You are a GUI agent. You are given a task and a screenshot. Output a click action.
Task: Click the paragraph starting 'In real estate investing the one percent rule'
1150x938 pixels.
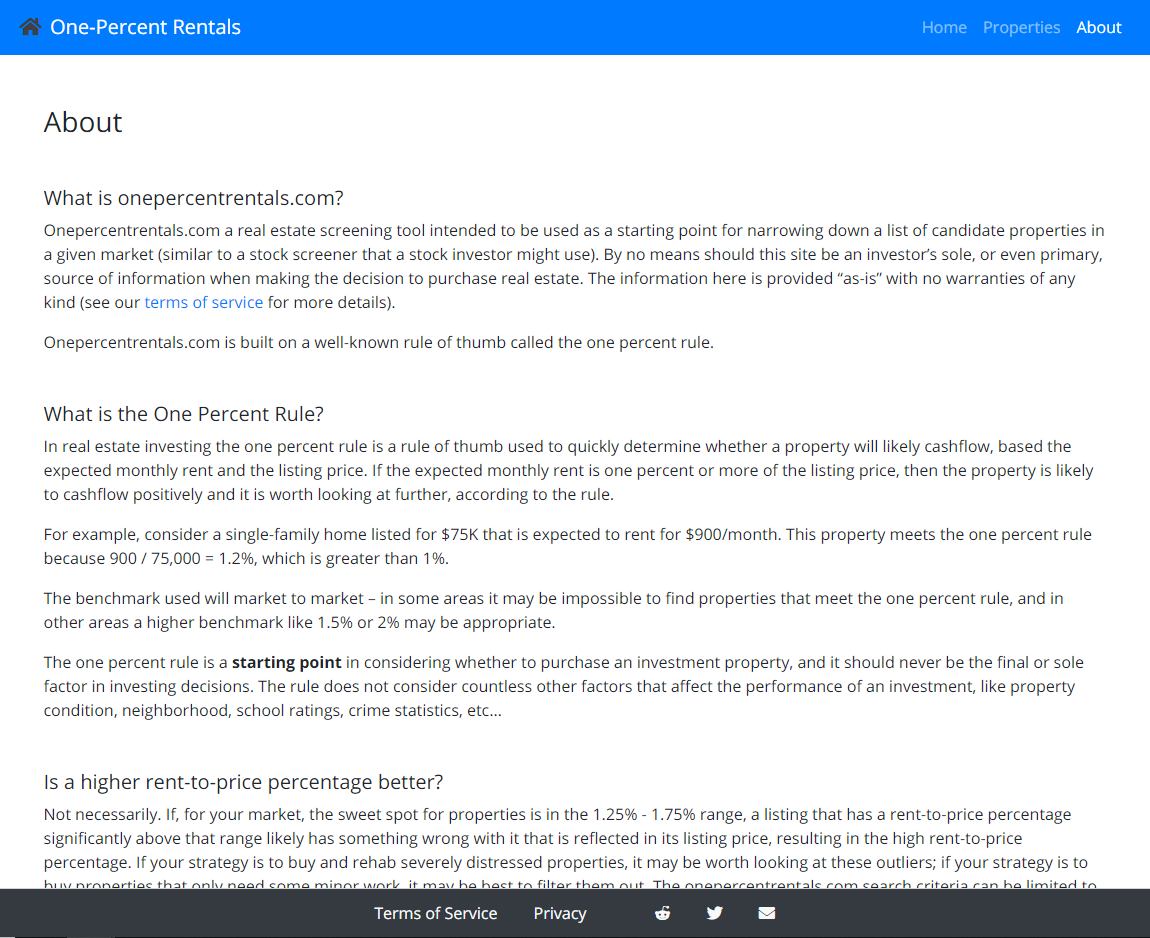coord(568,470)
